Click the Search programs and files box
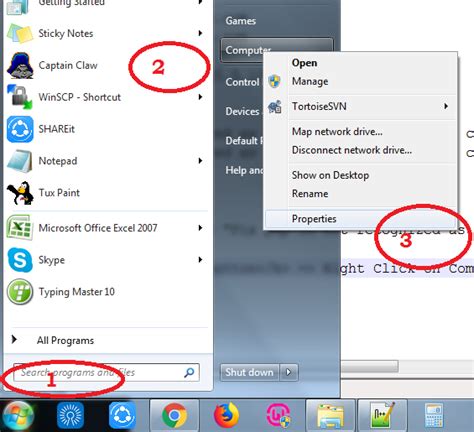The width and height of the screenshot is (474, 432). [106, 372]
